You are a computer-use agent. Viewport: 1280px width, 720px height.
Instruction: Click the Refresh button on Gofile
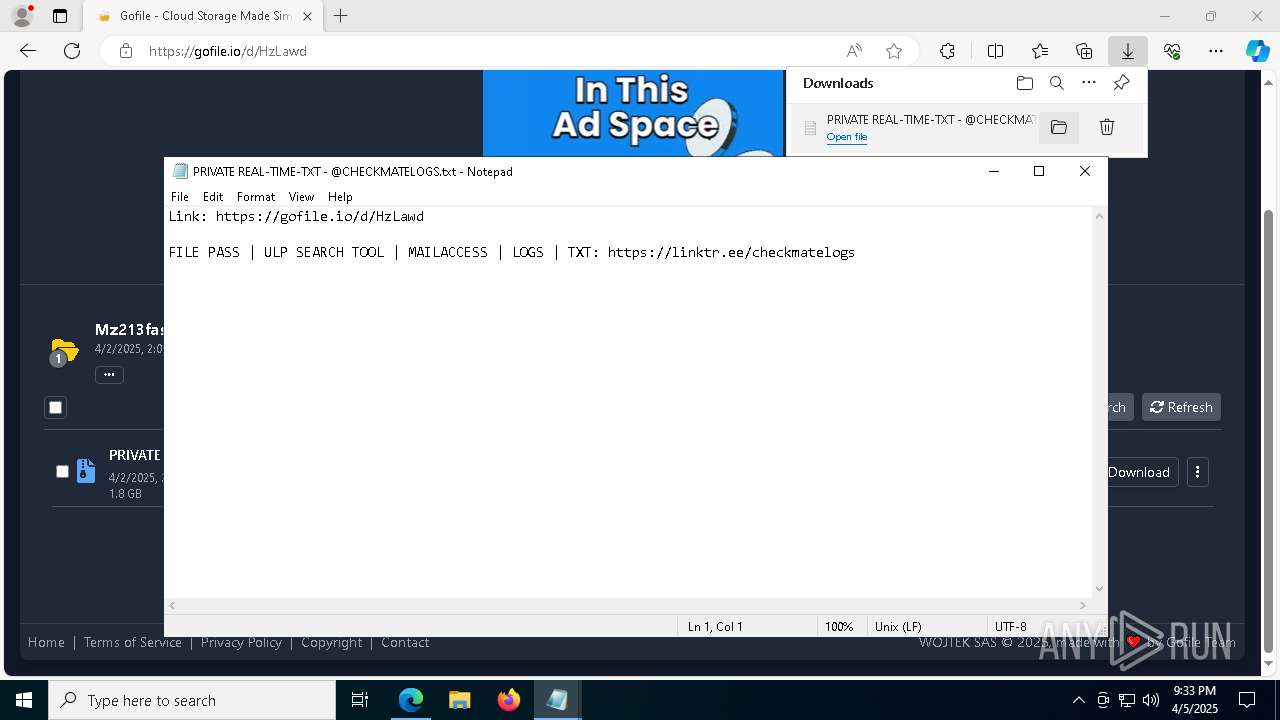pos(1181,407)
